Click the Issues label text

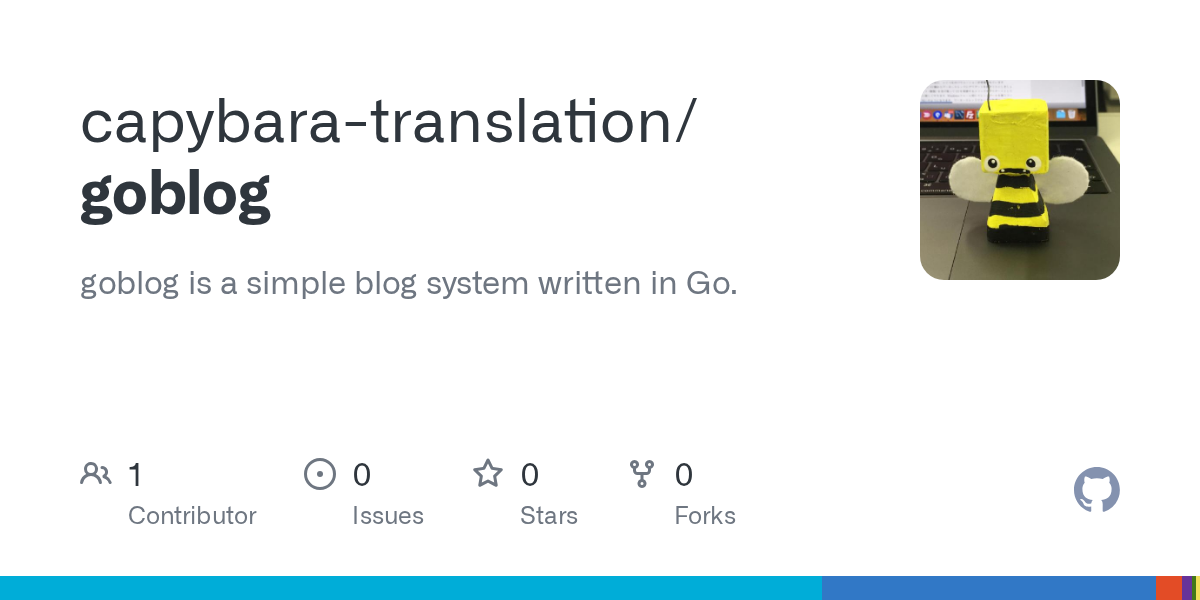(x=388, y=516)
